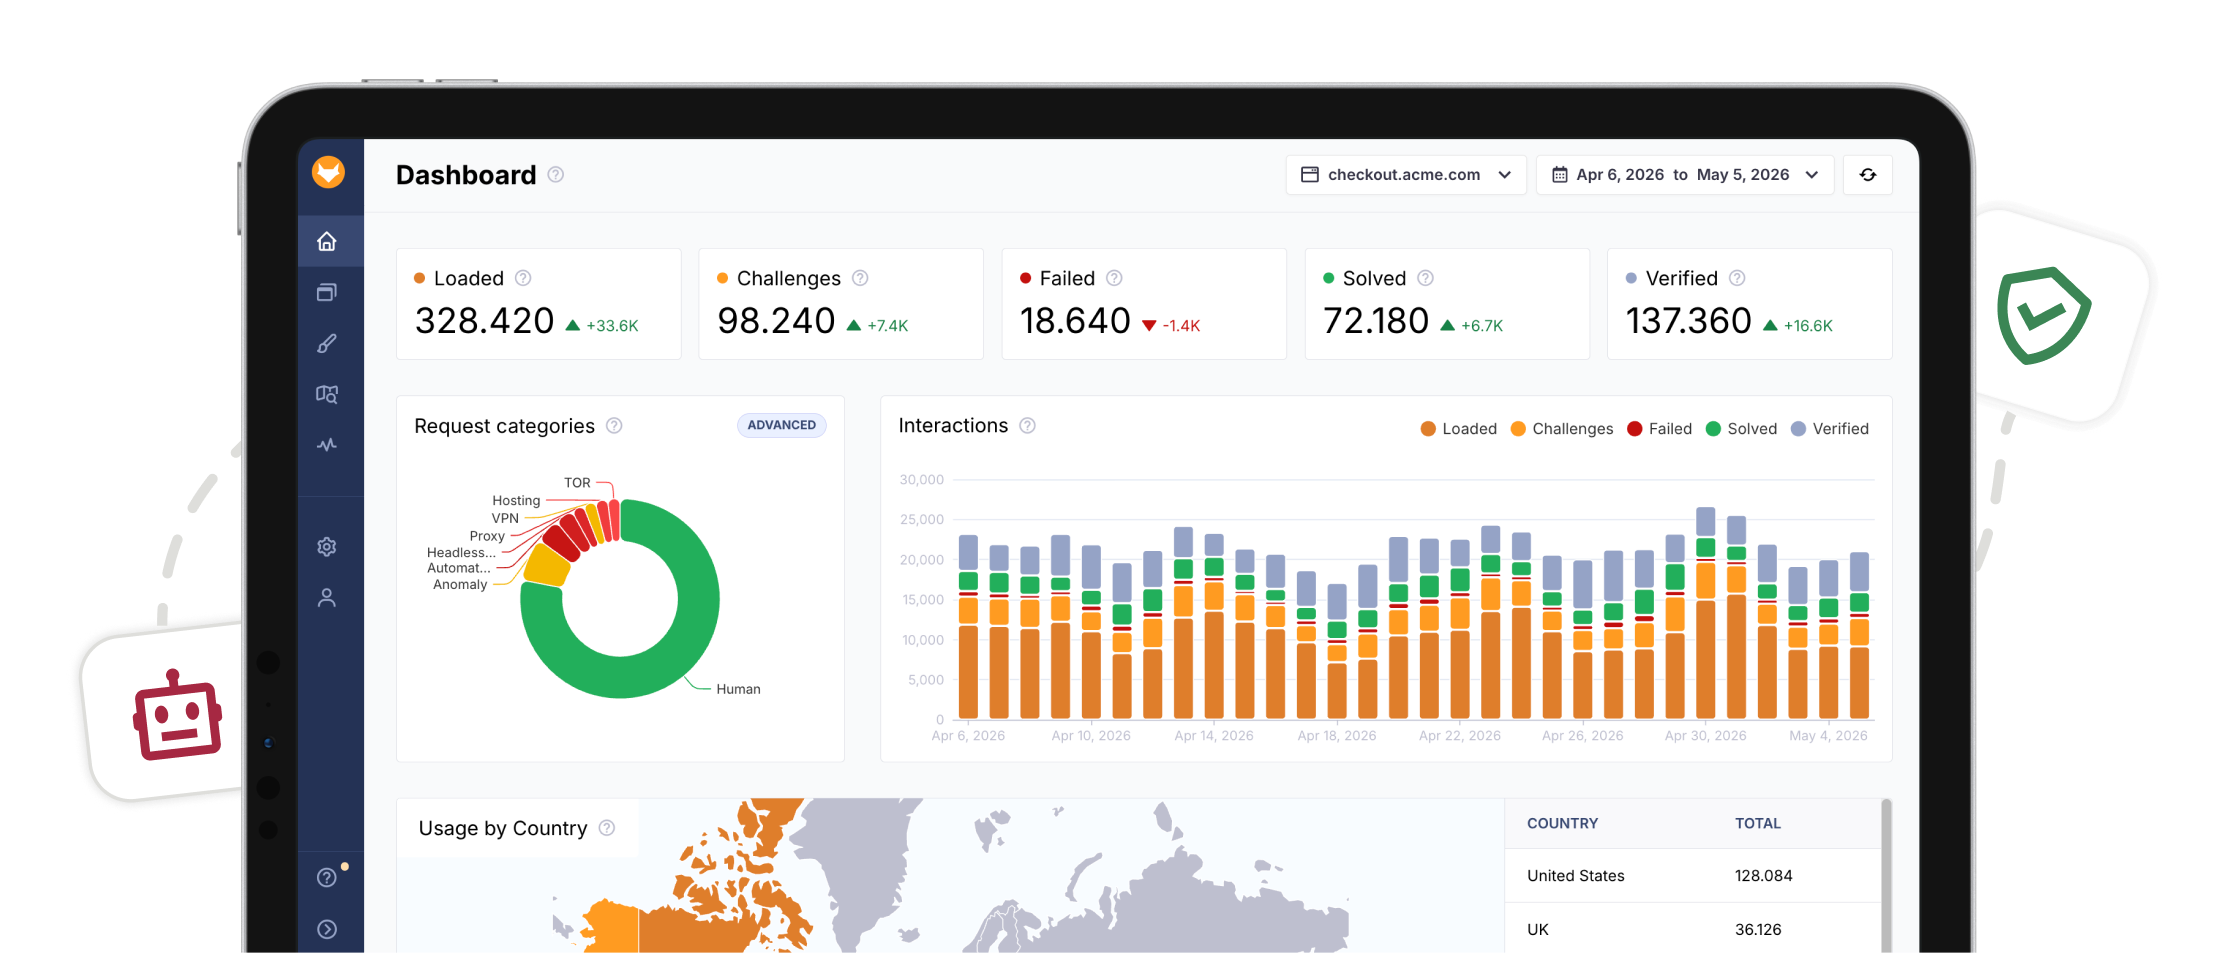Click info icon beside Challenges metric
This screenshot has width=2216, height=953.
click(860, 278)
